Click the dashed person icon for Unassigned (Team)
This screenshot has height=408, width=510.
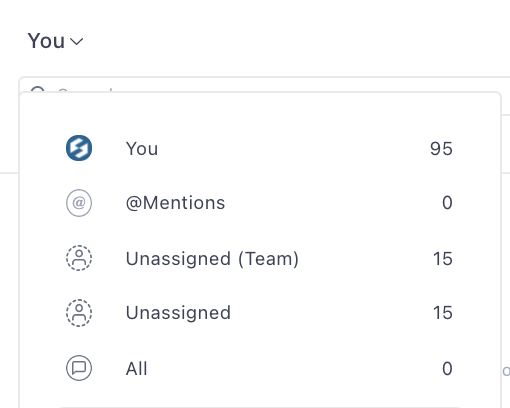click(x=79, y=258)
